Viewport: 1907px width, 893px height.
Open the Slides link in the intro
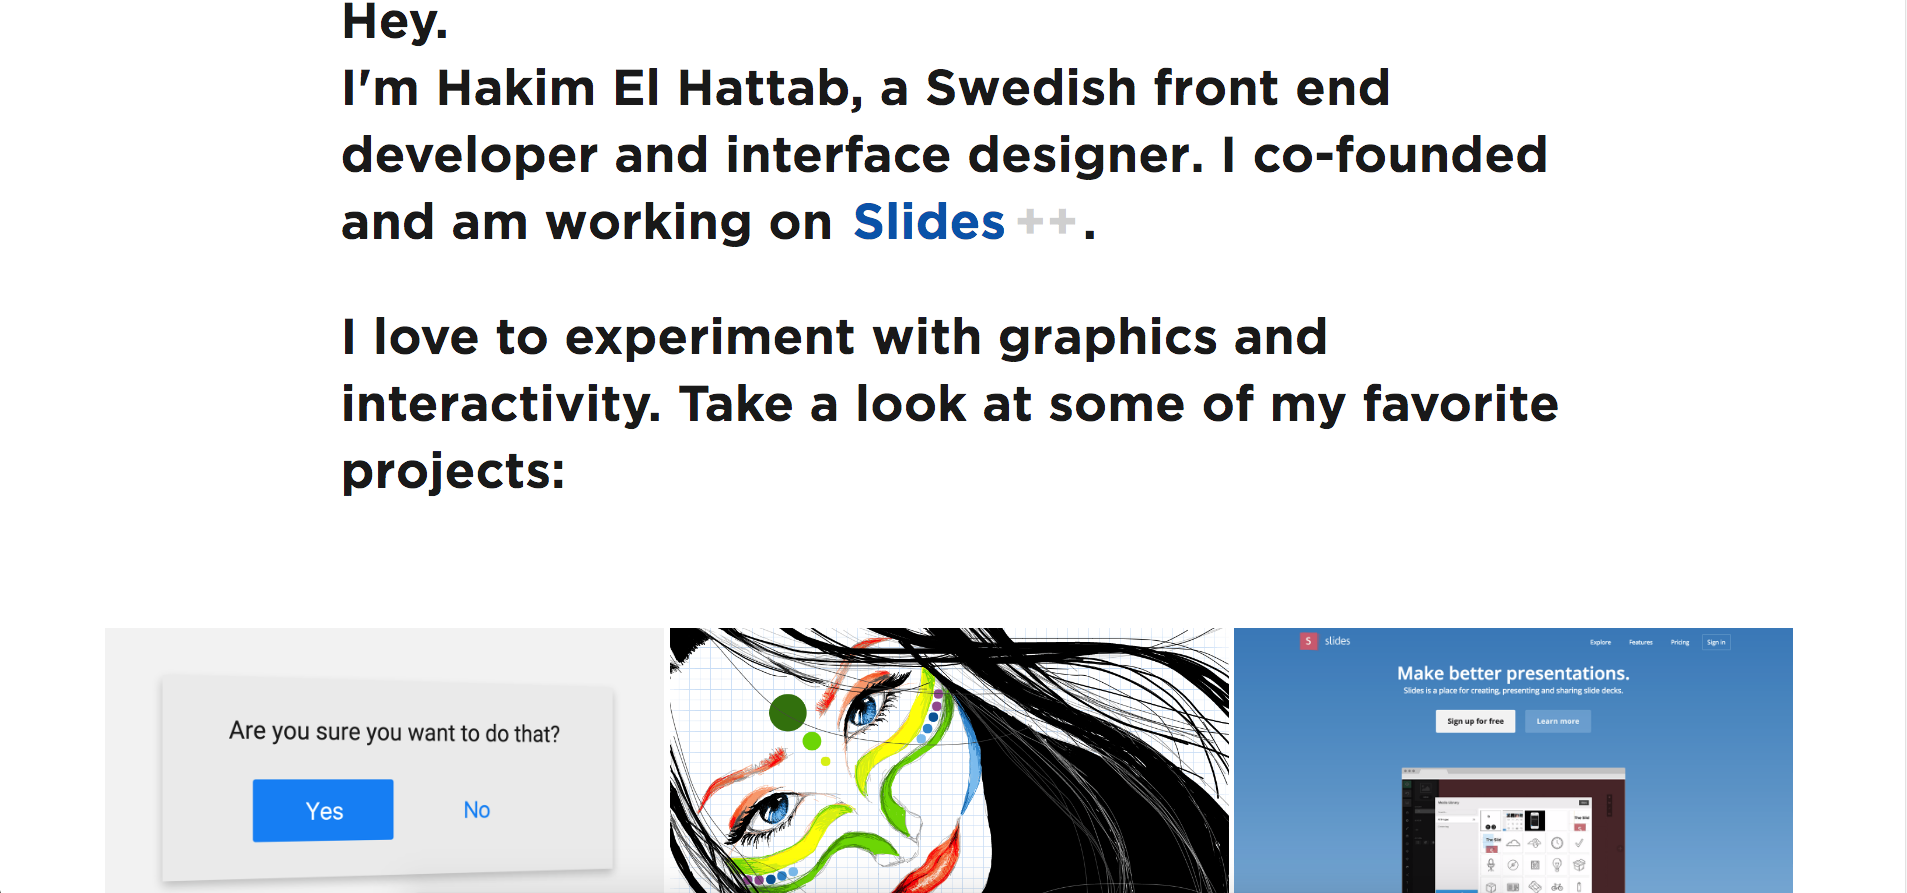pos(928,222)
